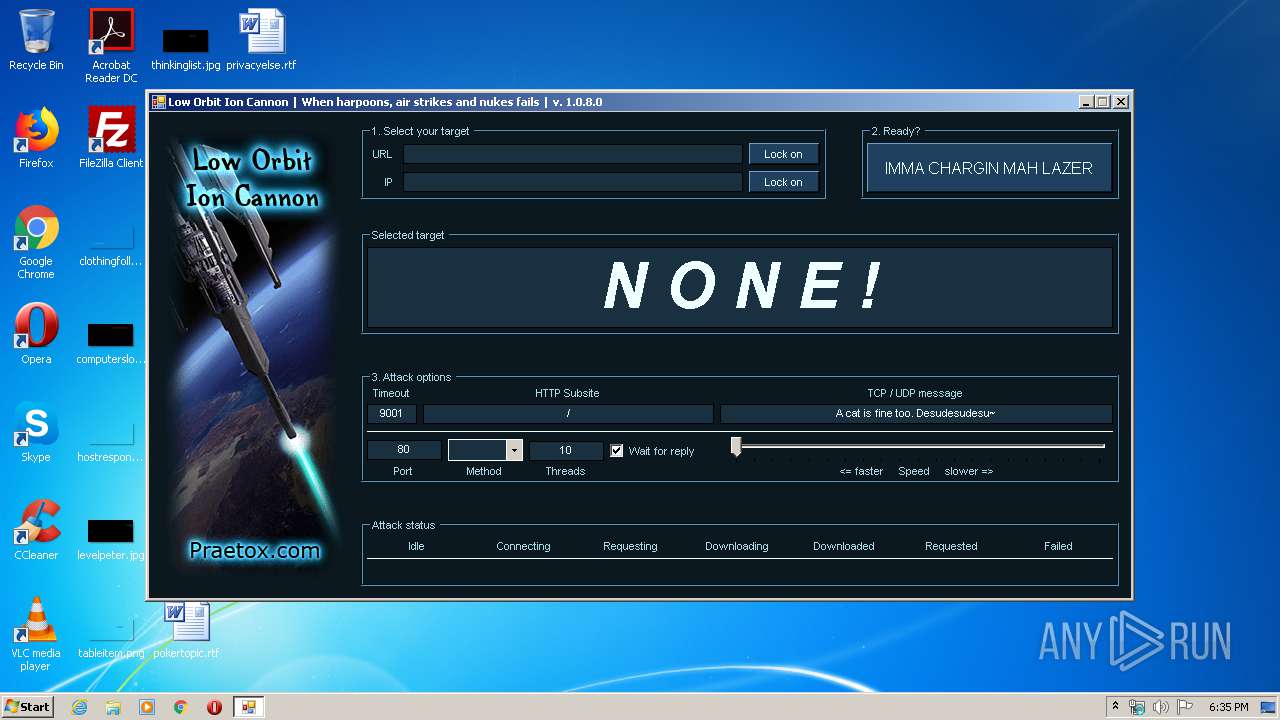Edit the TCP / UDP message field
Image resolution: width=1280 pixels, height=720 pixels.
pyautogui.click(x=916, y=414)
